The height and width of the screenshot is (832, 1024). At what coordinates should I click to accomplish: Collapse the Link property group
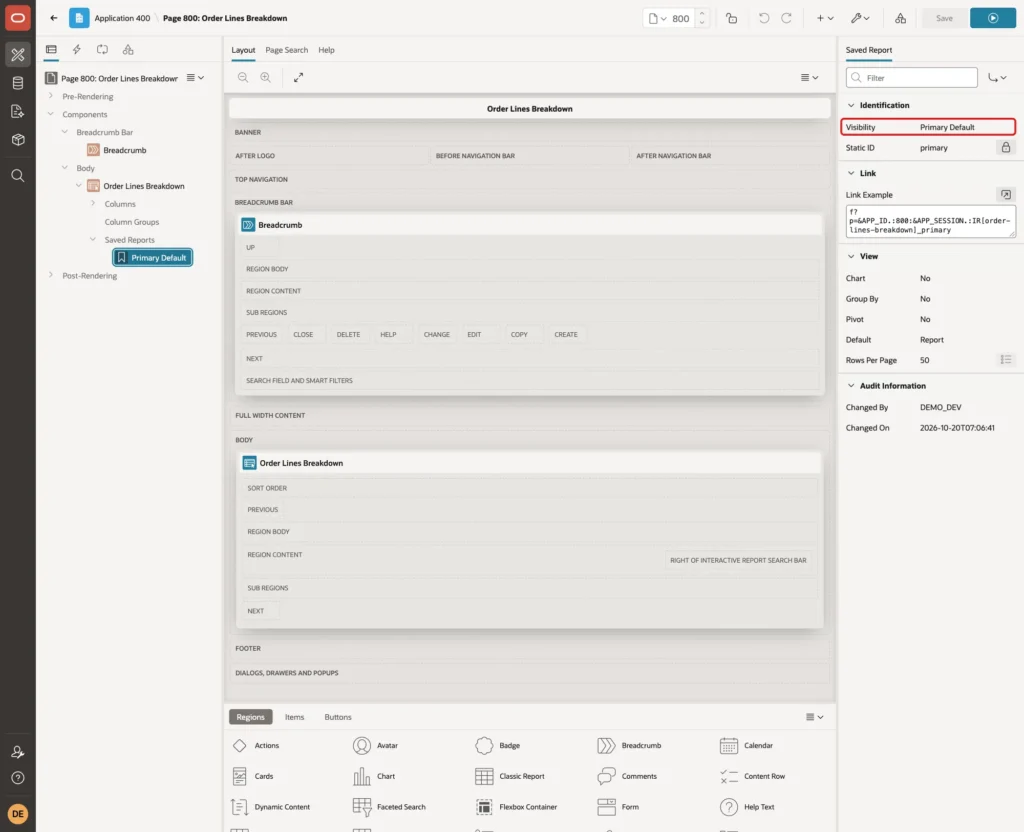coord(851,173)
